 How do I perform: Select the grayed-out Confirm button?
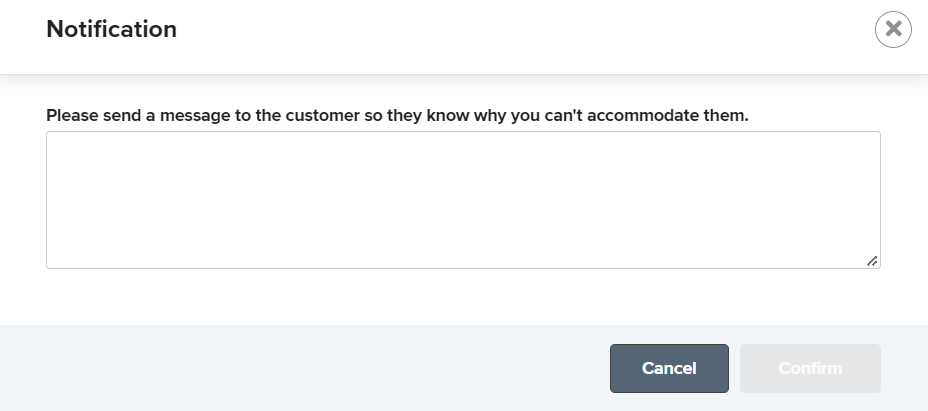(x=810, y=368)
